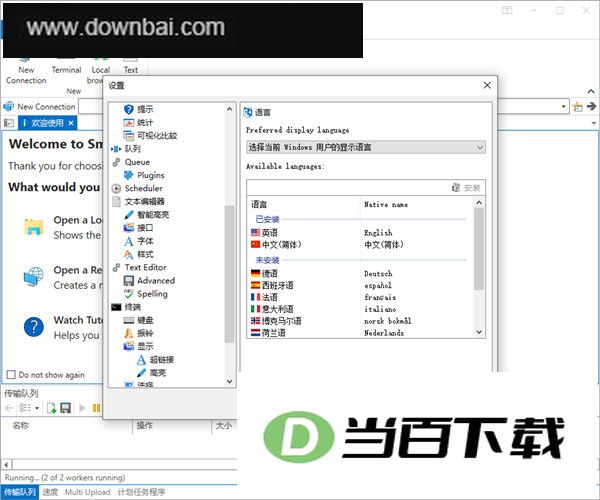Select the 博克马尔语 norsk bokmål row
Image resolution: width=600 pixels, height=500 pixels.
(x=359, y=321)
